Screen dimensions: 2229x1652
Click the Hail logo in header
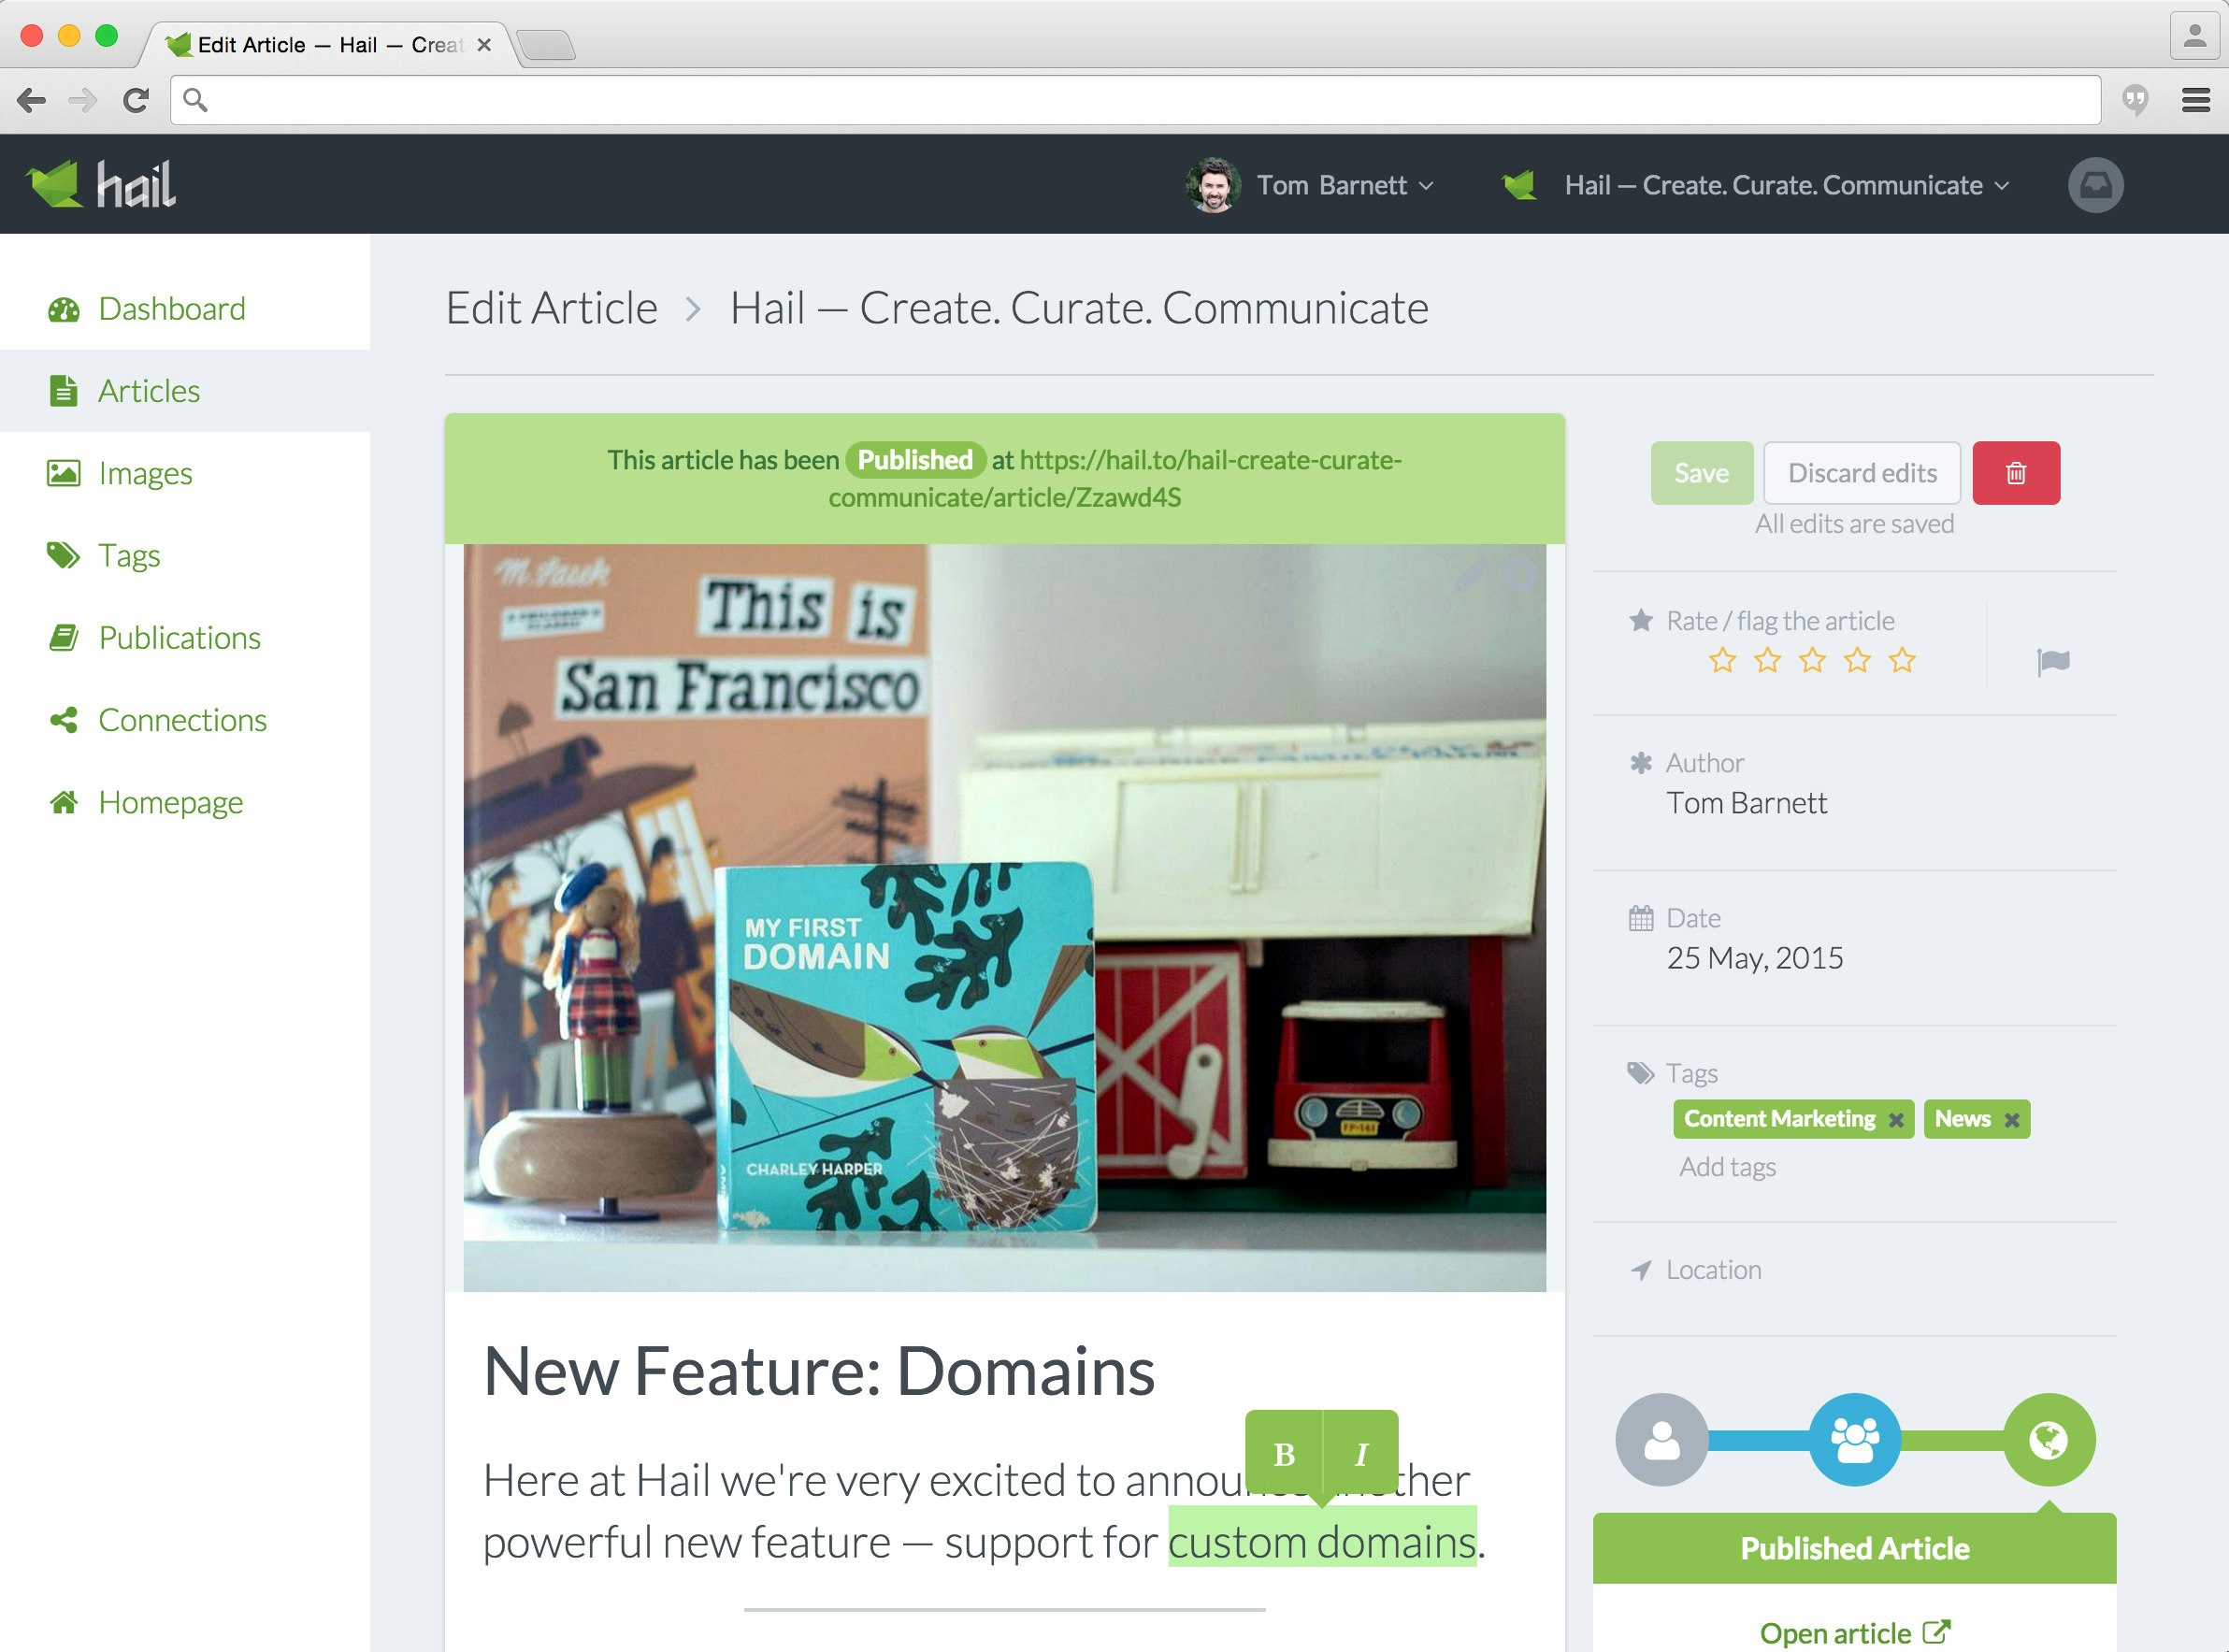tap(101, 185)
